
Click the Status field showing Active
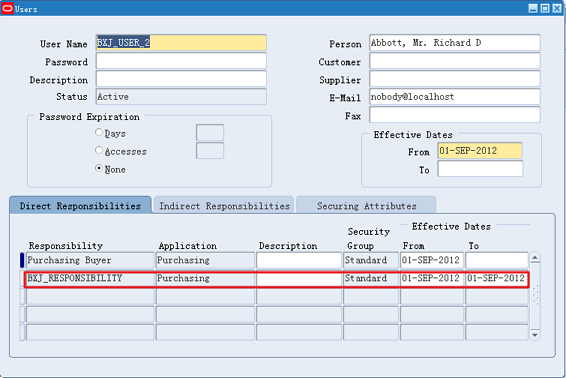(181, 97)
